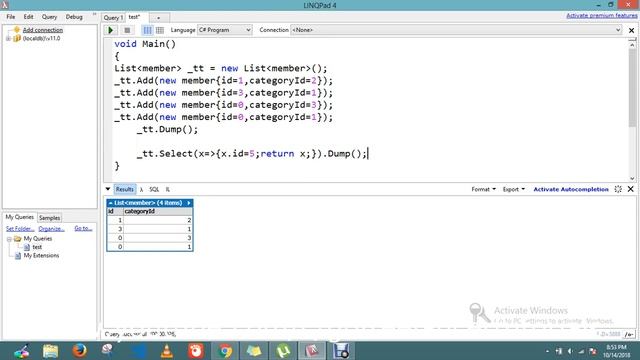Image resolution: width=640 pixels, height=360 pixels.
Task: Open VLC media player from the taskbar
Action: pyautogui.click(x=167, y=351)
